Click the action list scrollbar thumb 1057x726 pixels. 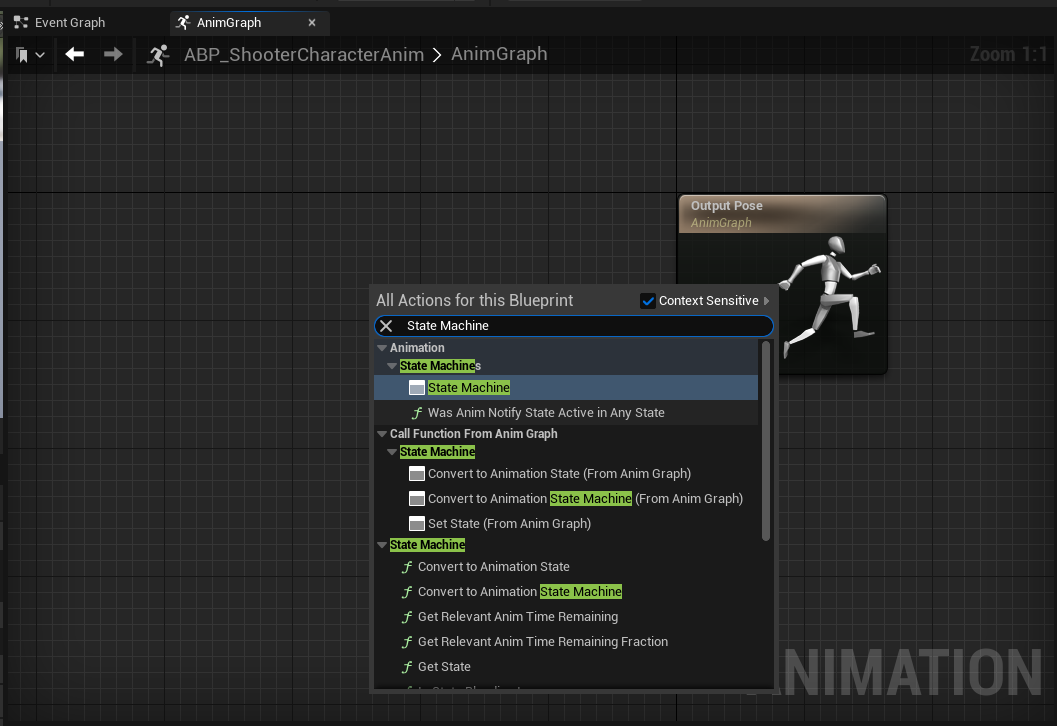coord(766,441)
